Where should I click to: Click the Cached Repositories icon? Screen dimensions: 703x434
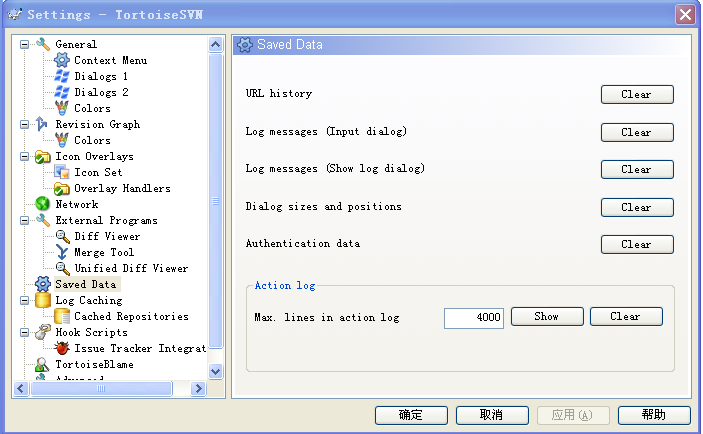(x=62, y=316)
